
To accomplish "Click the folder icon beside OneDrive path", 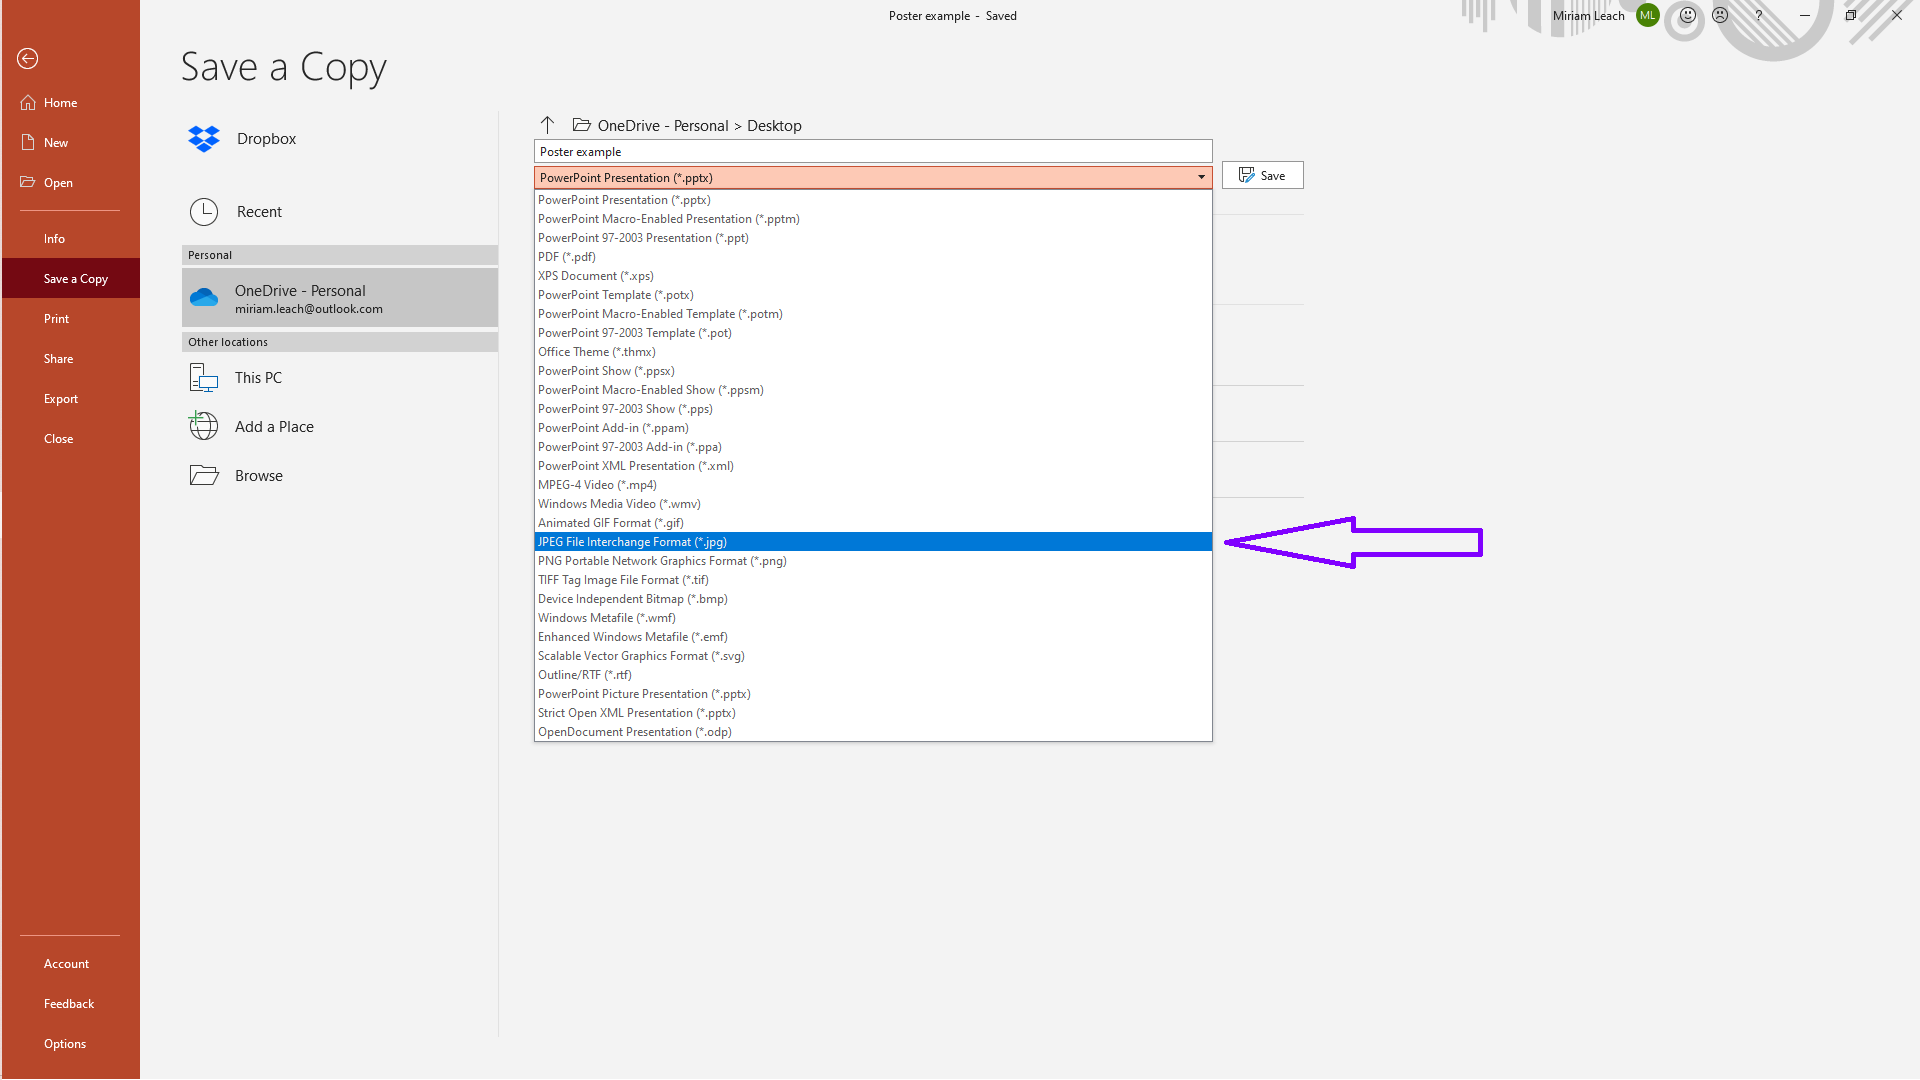I will (581, 125).
